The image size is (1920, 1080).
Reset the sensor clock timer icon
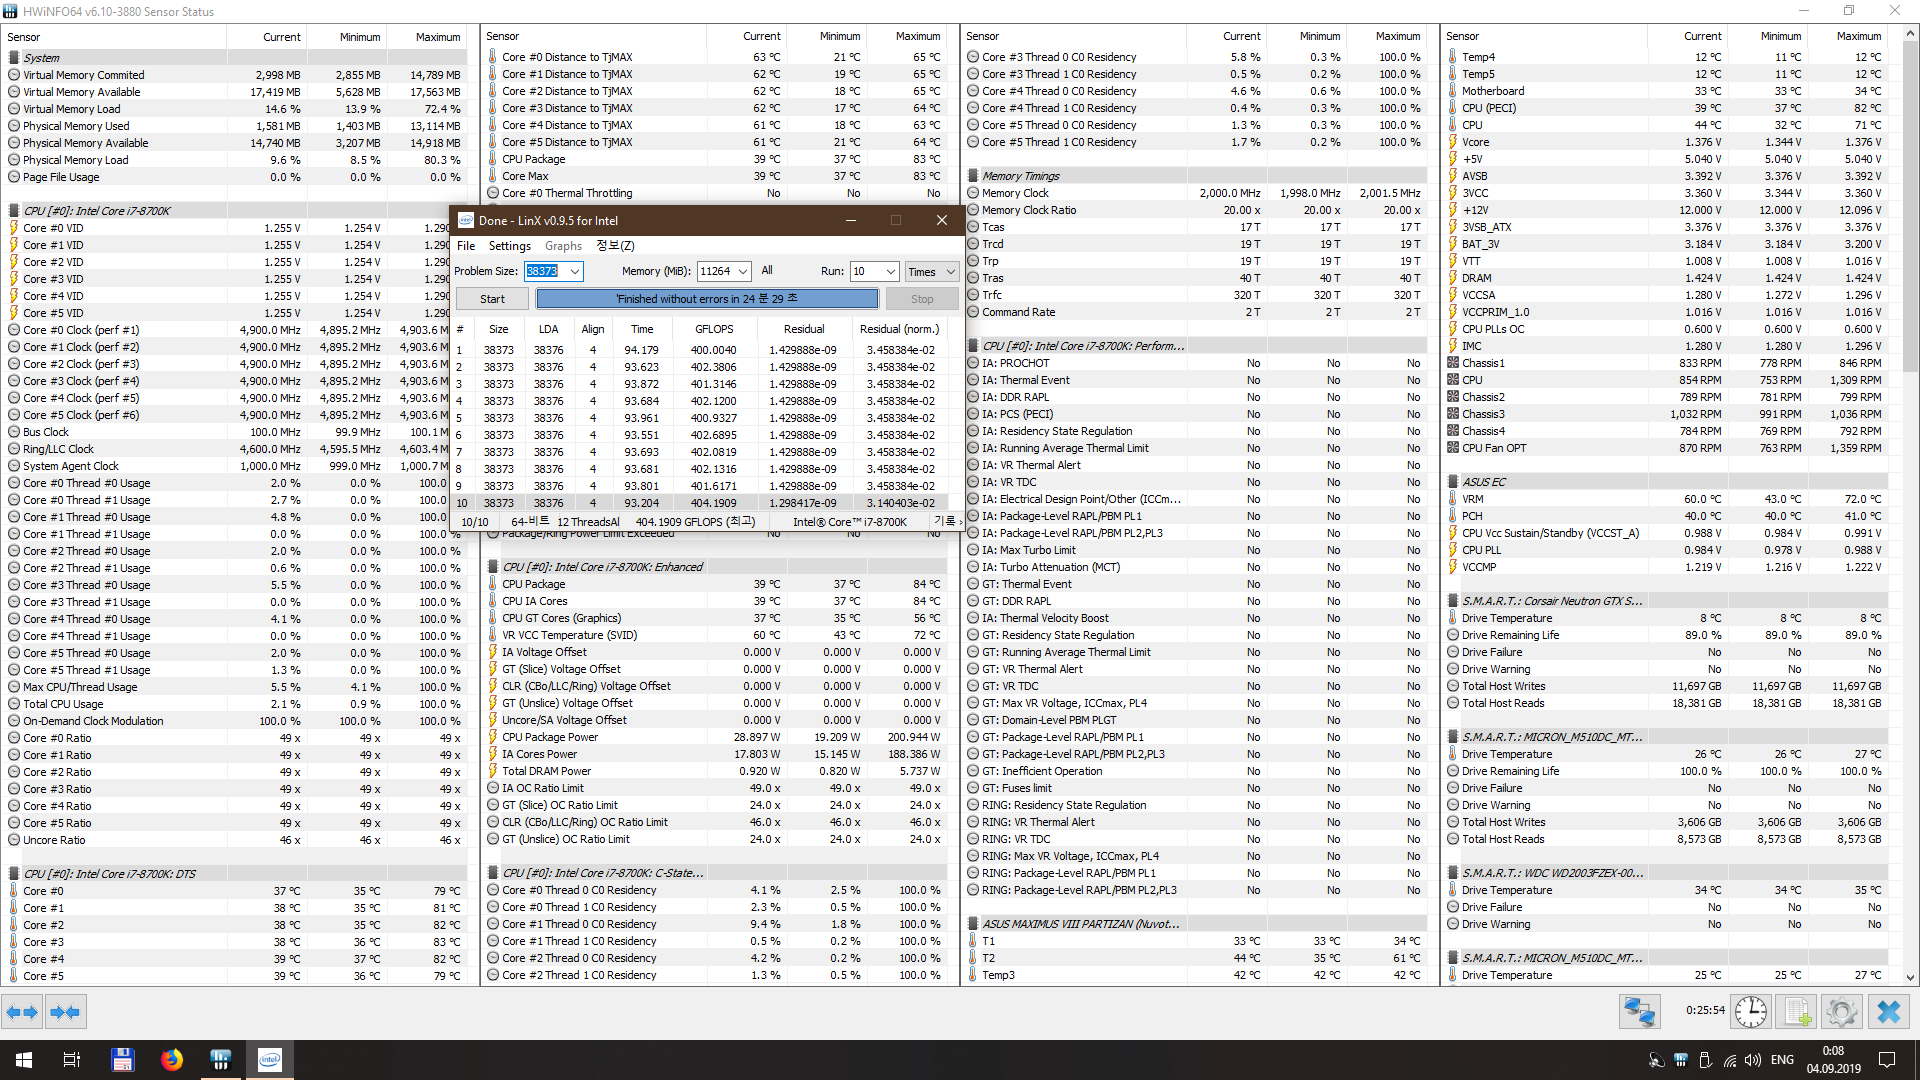tap(1750, 1012)
